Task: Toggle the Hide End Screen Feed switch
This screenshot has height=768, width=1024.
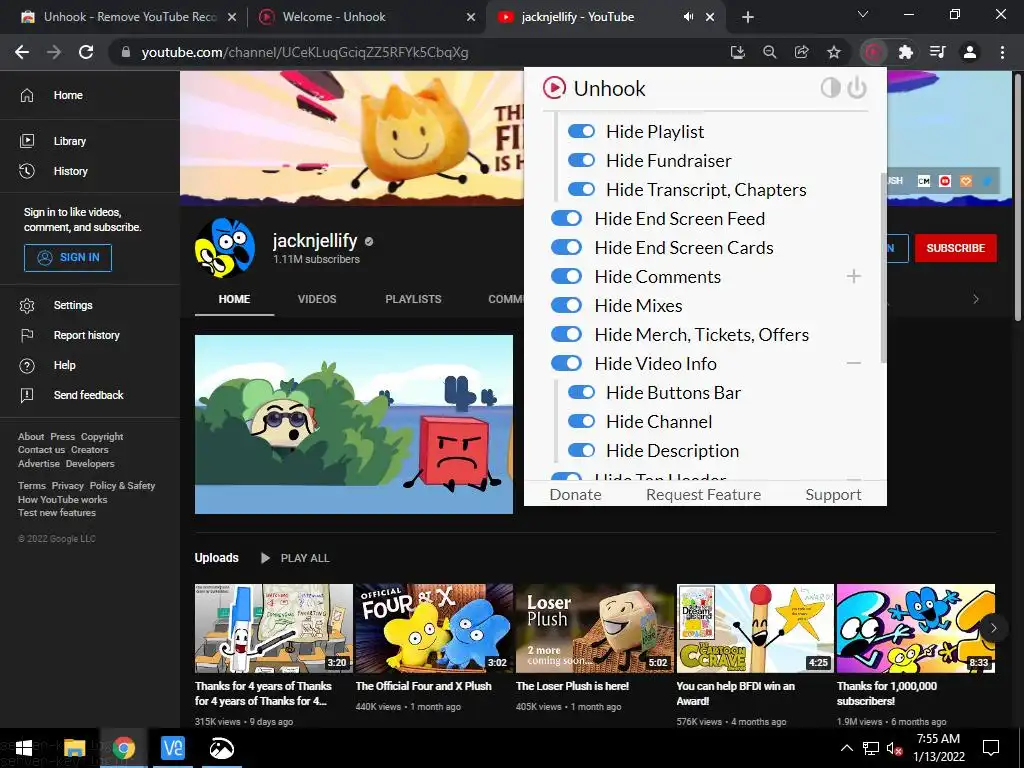Action: [x=566, y=218]
